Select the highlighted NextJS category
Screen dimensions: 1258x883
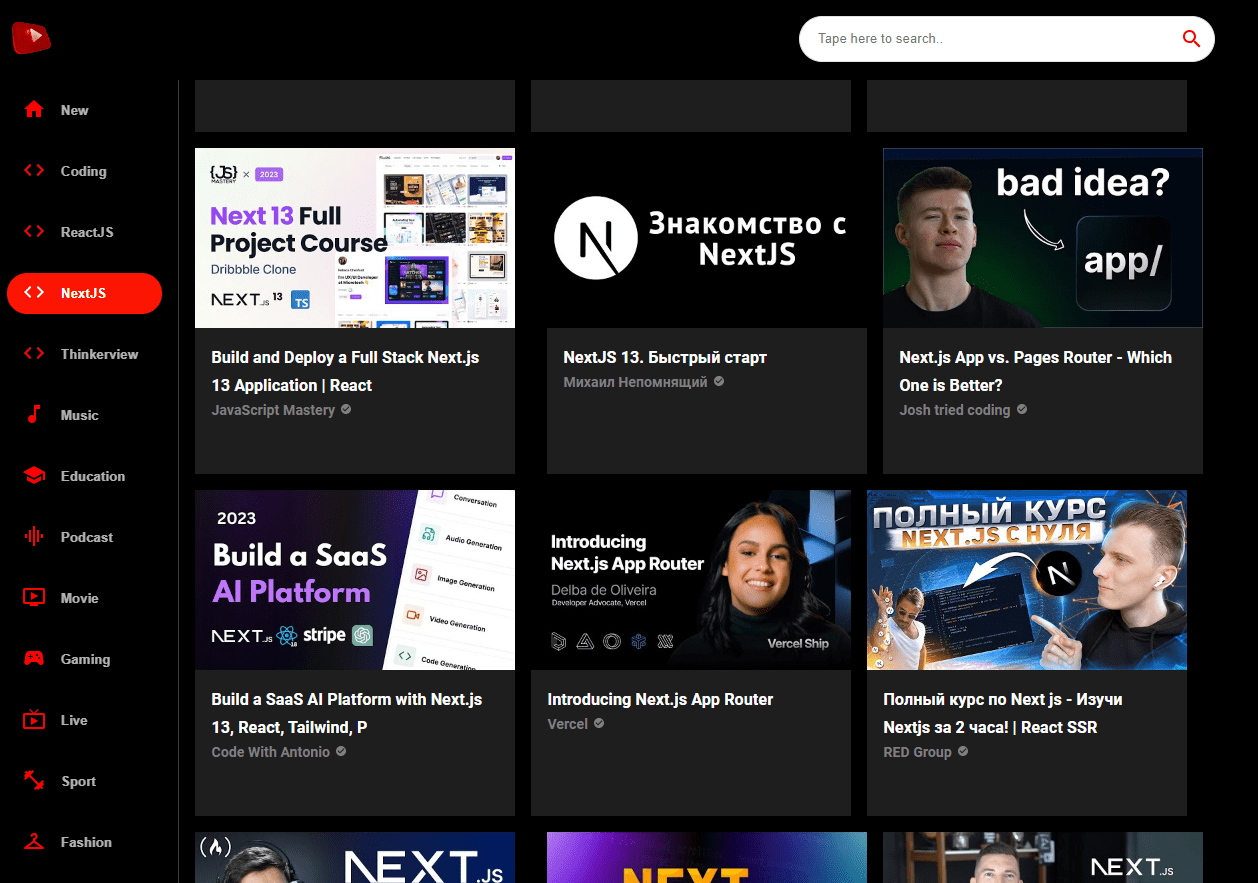[84, 293]
